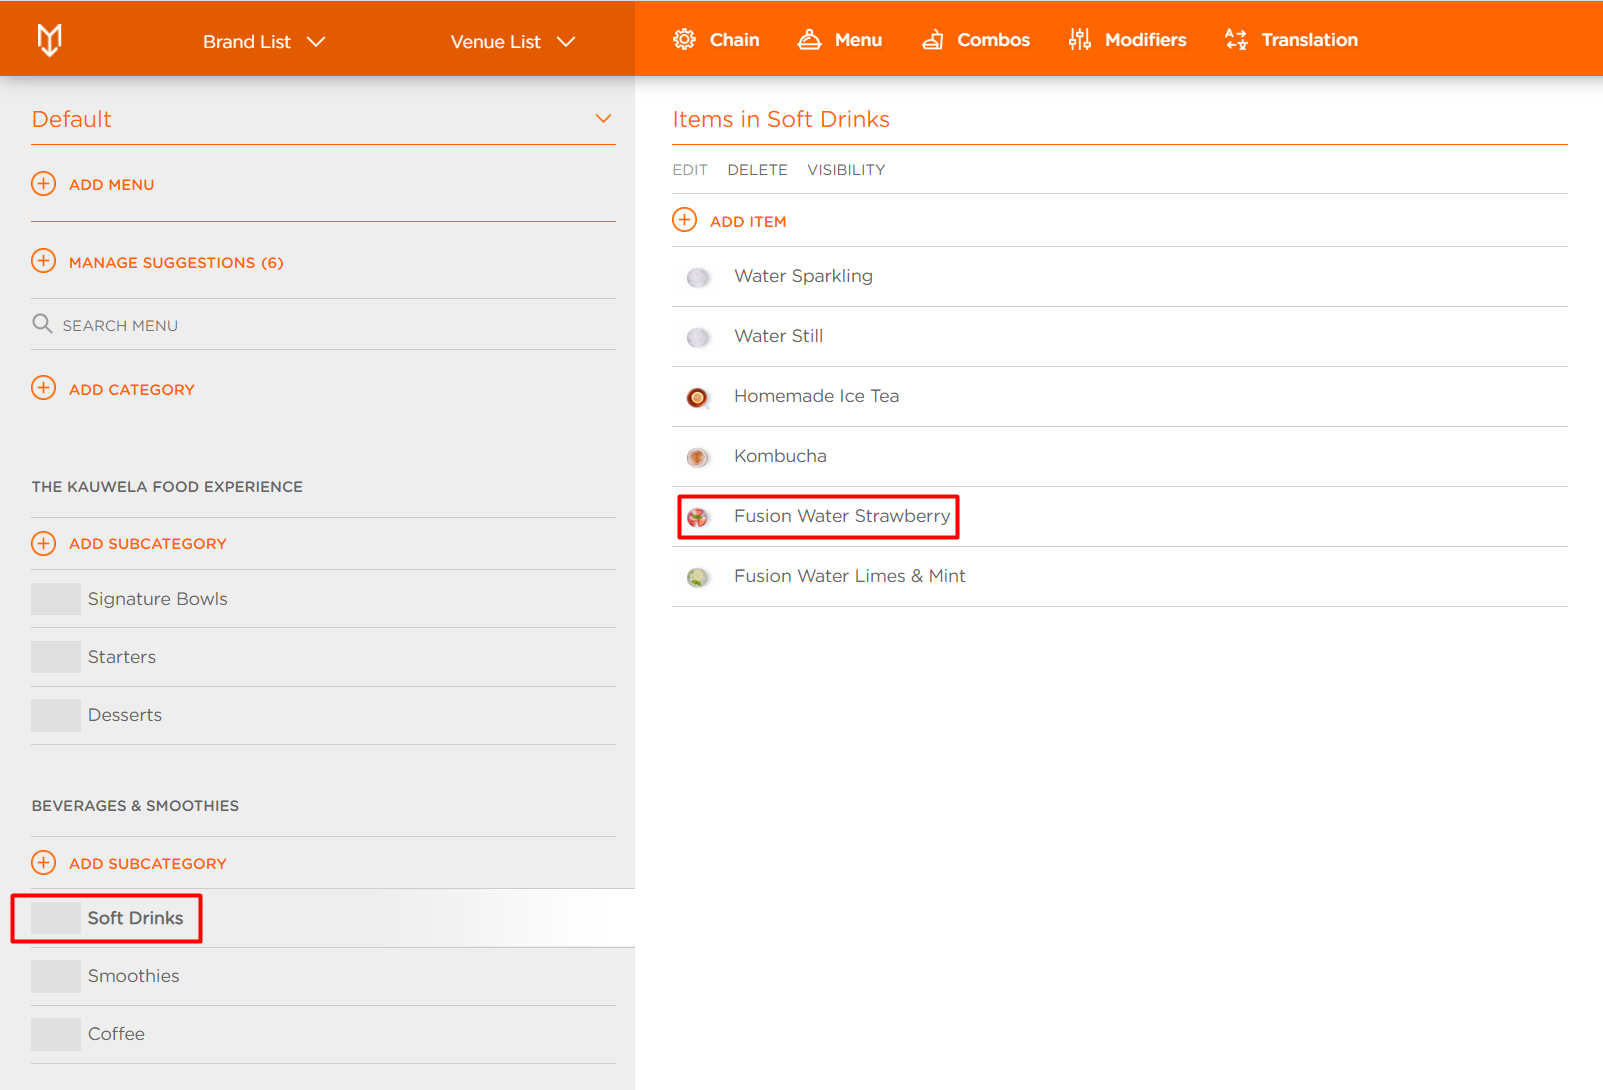1603x1090 pixels.
Task: Switch to the Modifiers tab
Action: coord(1127,40)
